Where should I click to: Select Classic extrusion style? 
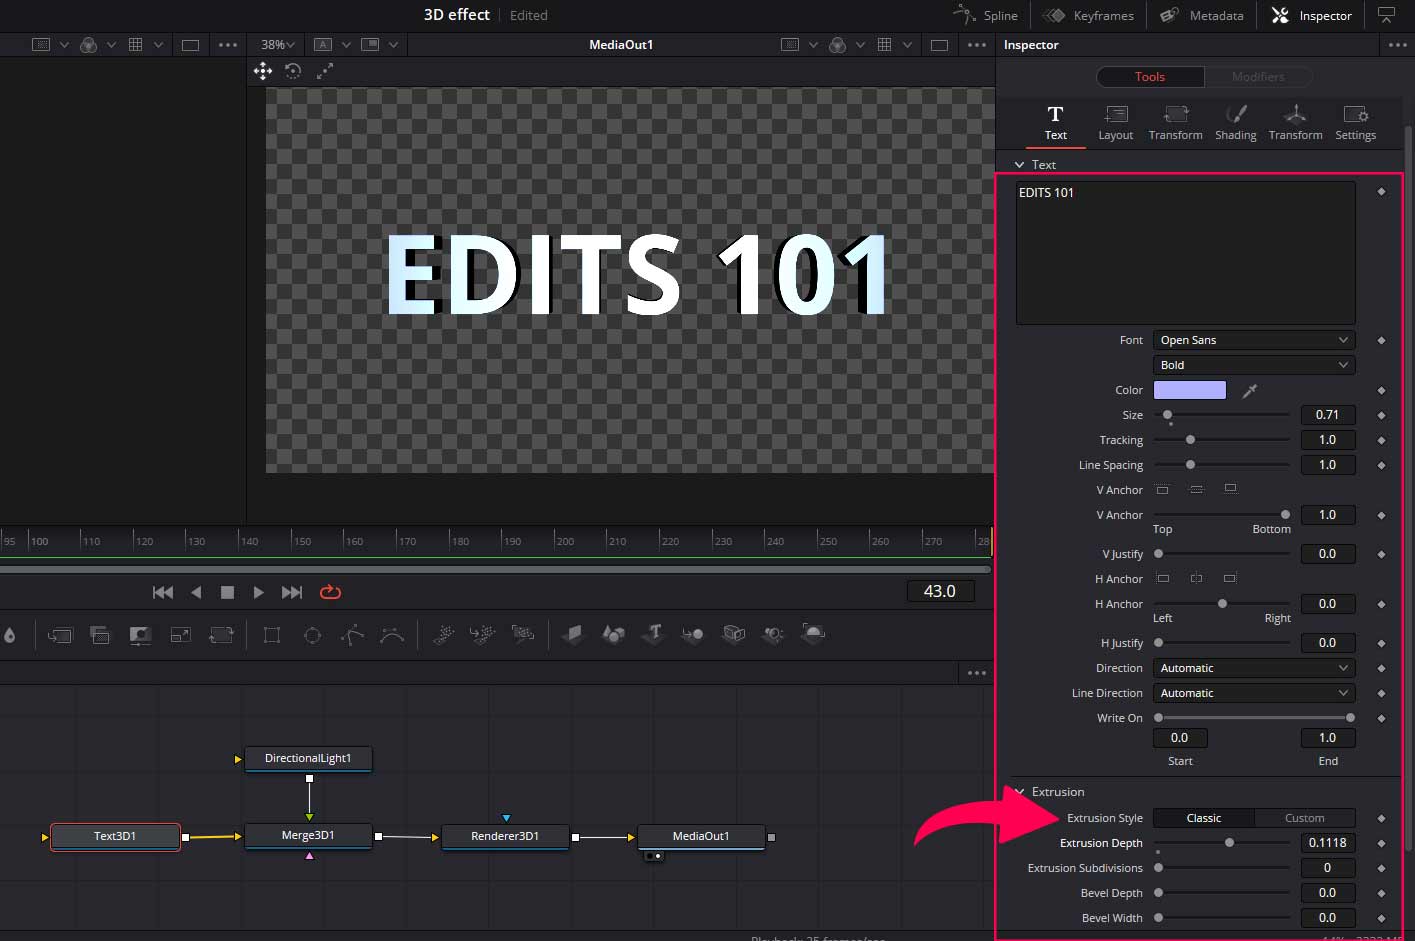point(1204,818)
